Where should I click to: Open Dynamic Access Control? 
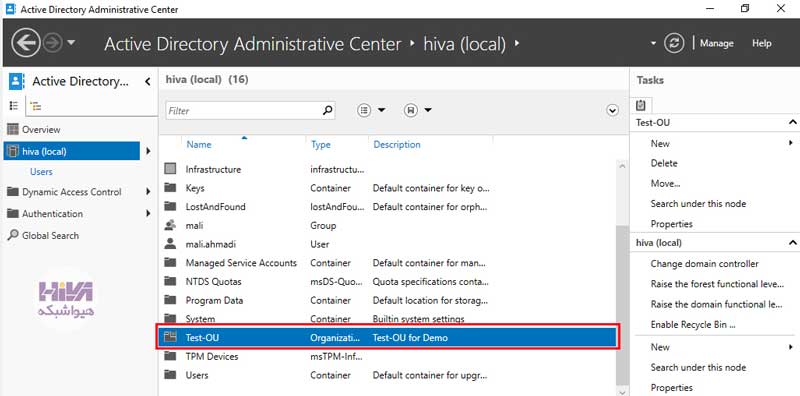point(71,192)
